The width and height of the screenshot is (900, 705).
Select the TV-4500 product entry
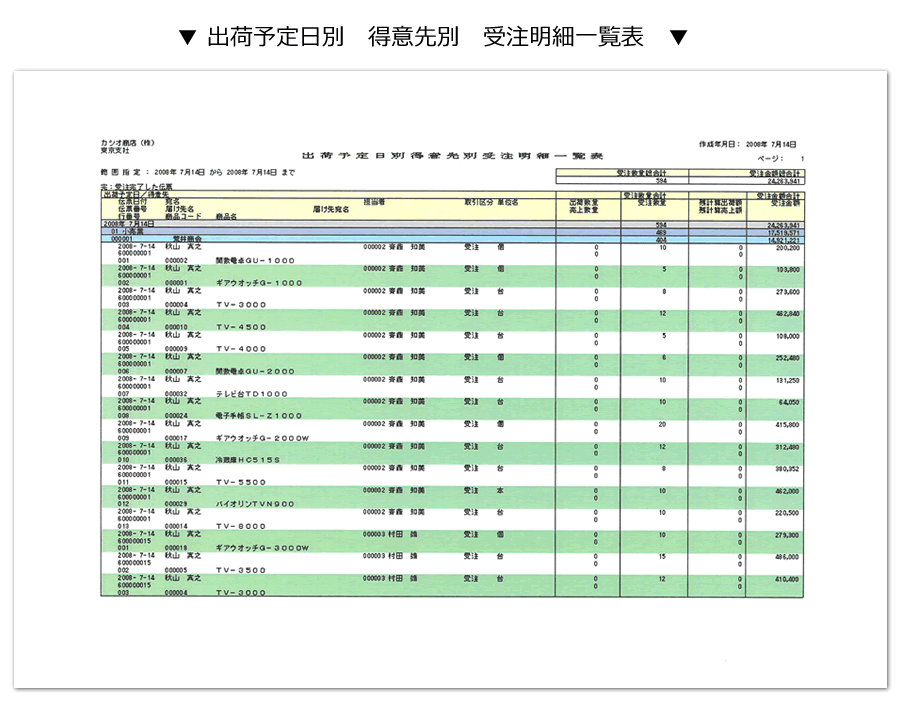click(x=240, y=327)
